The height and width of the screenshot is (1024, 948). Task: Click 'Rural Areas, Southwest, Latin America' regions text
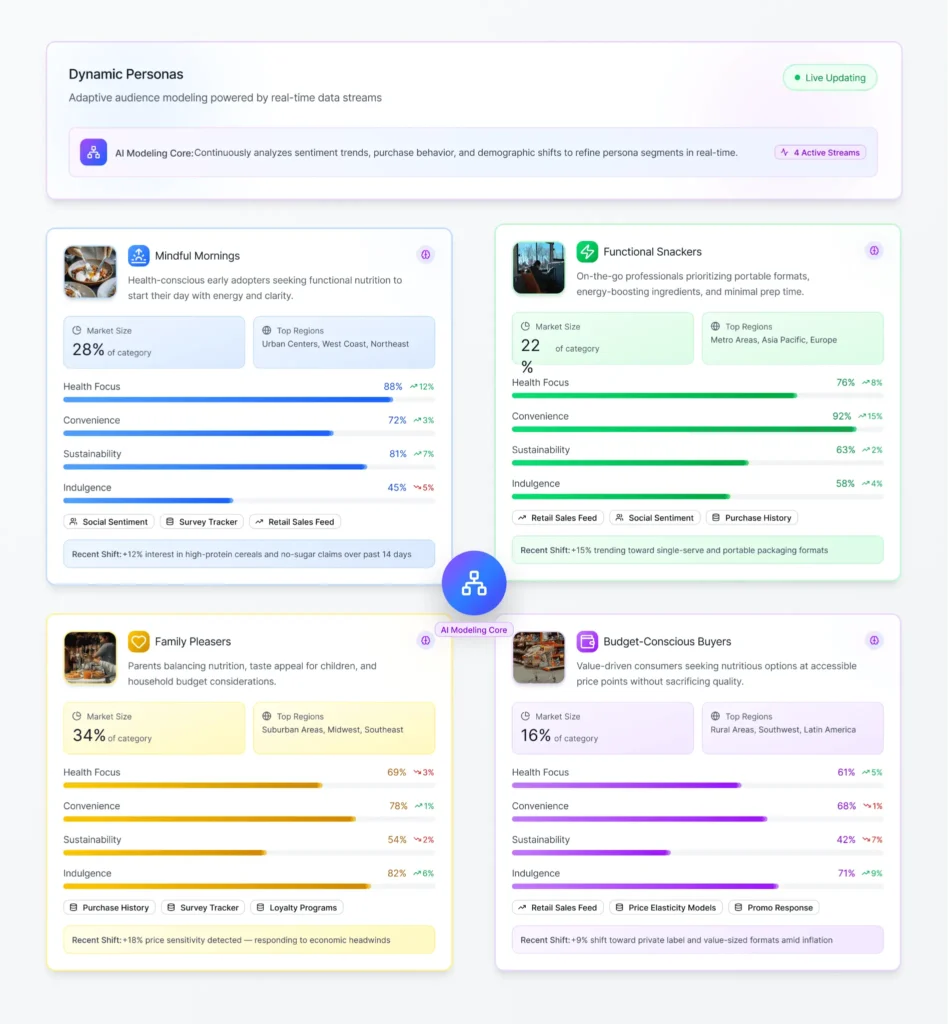783,730
